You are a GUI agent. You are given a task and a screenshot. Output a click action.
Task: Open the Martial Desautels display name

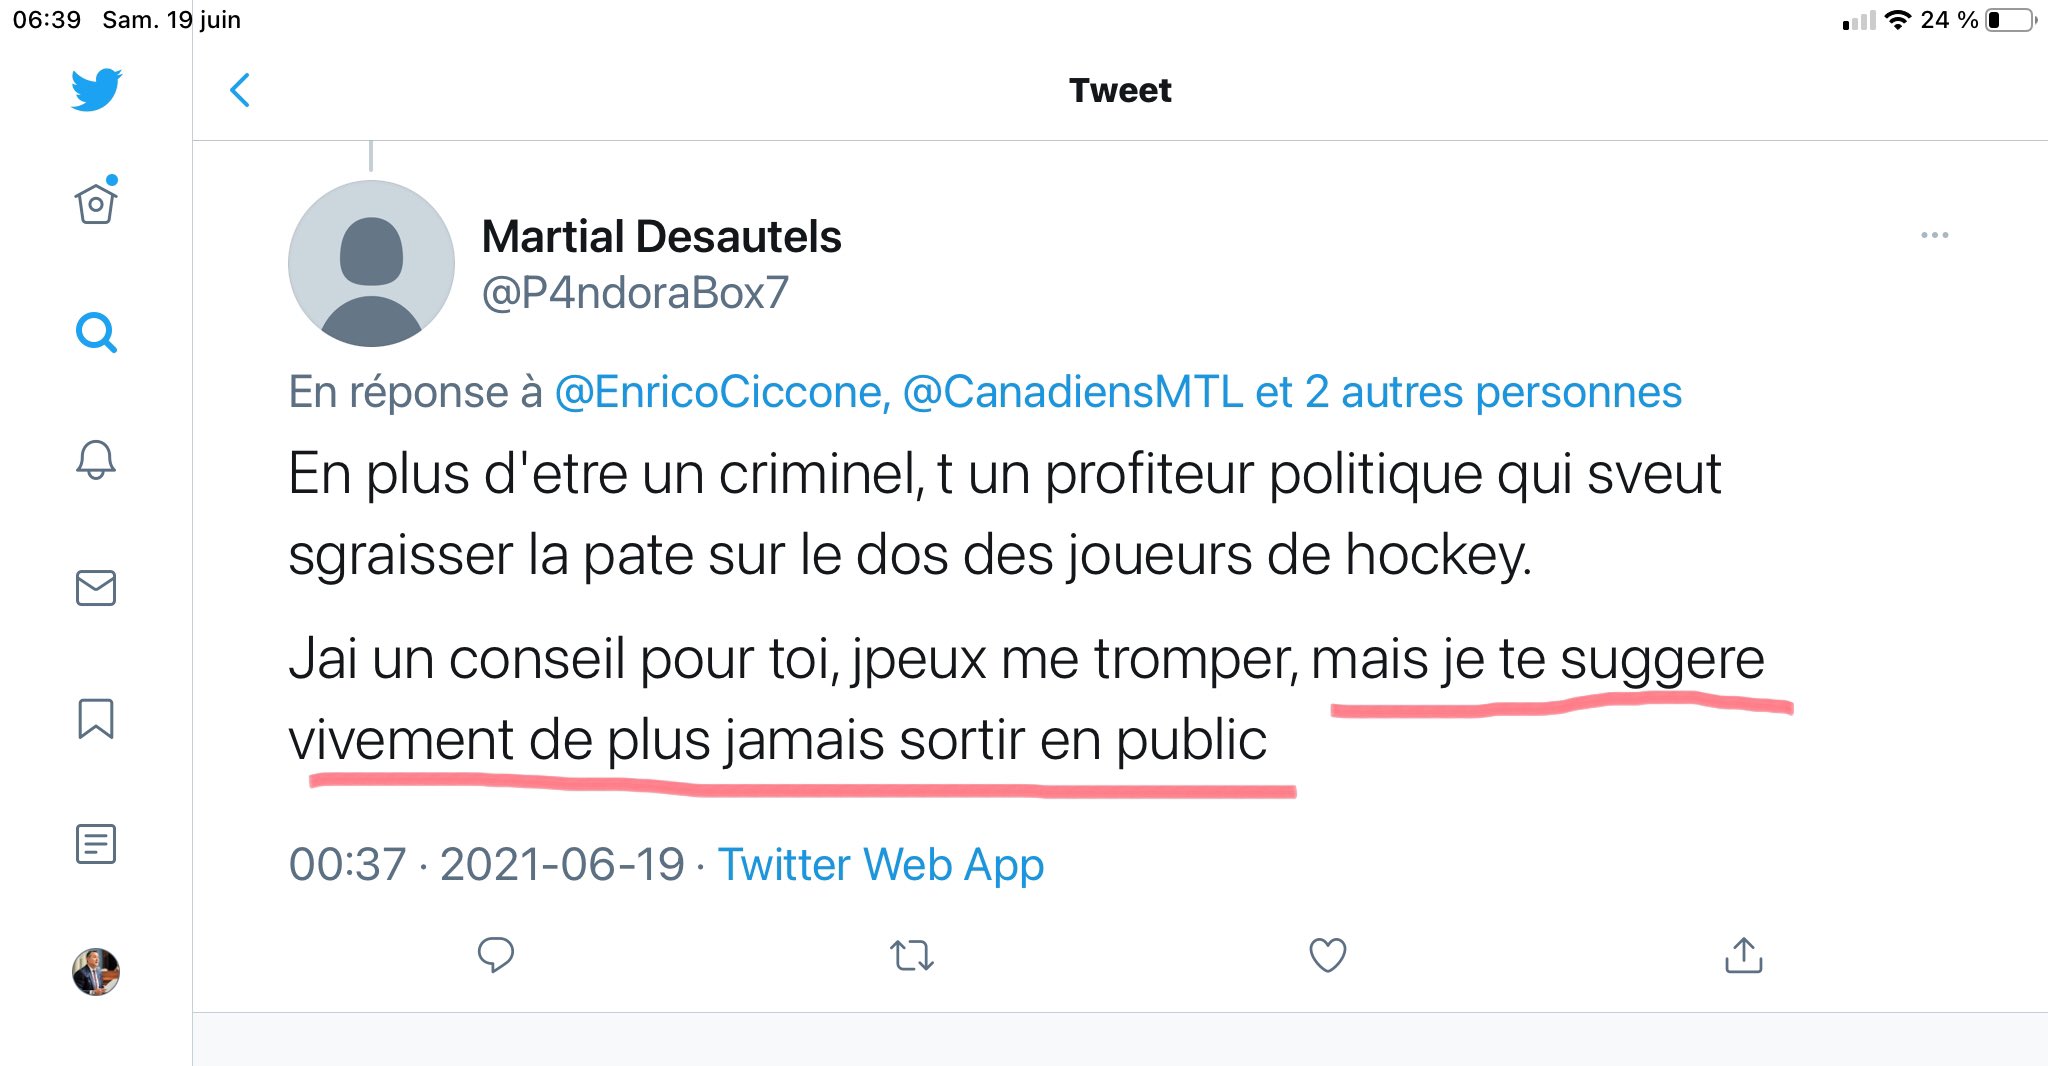coord(661,237)
